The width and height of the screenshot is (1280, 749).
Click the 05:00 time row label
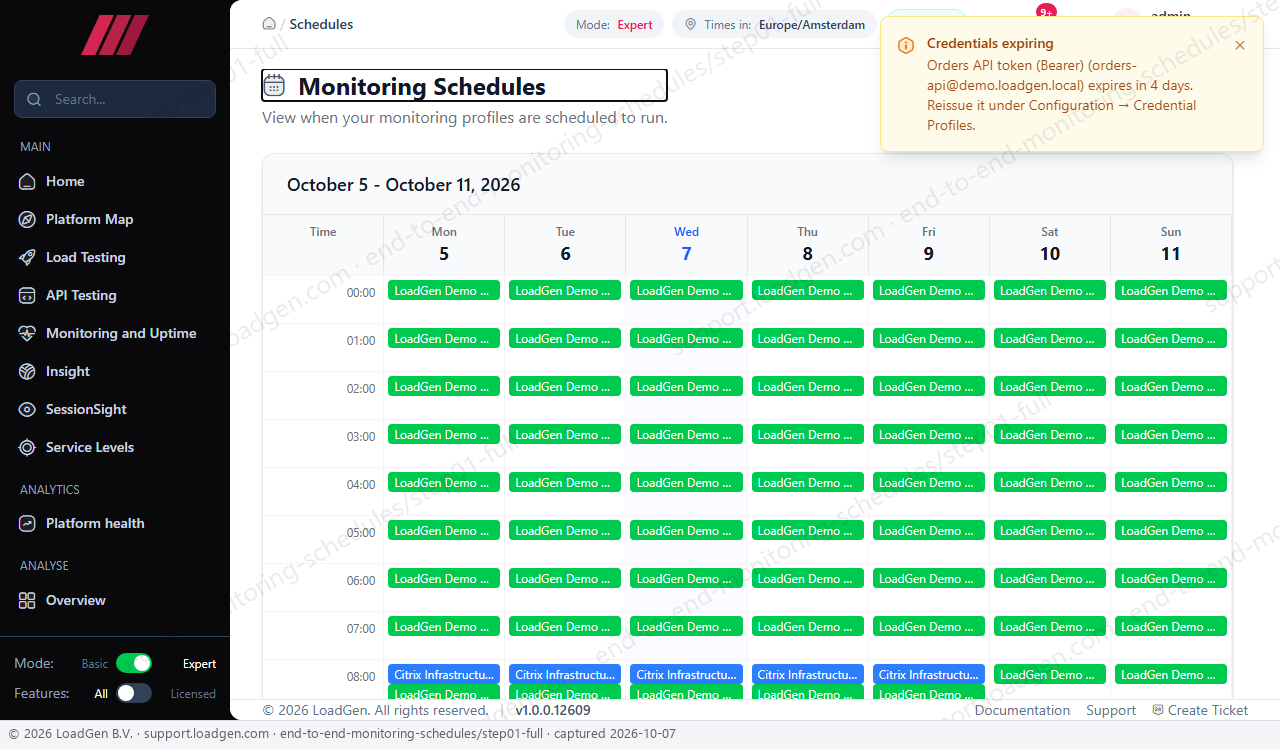(361, 532)
